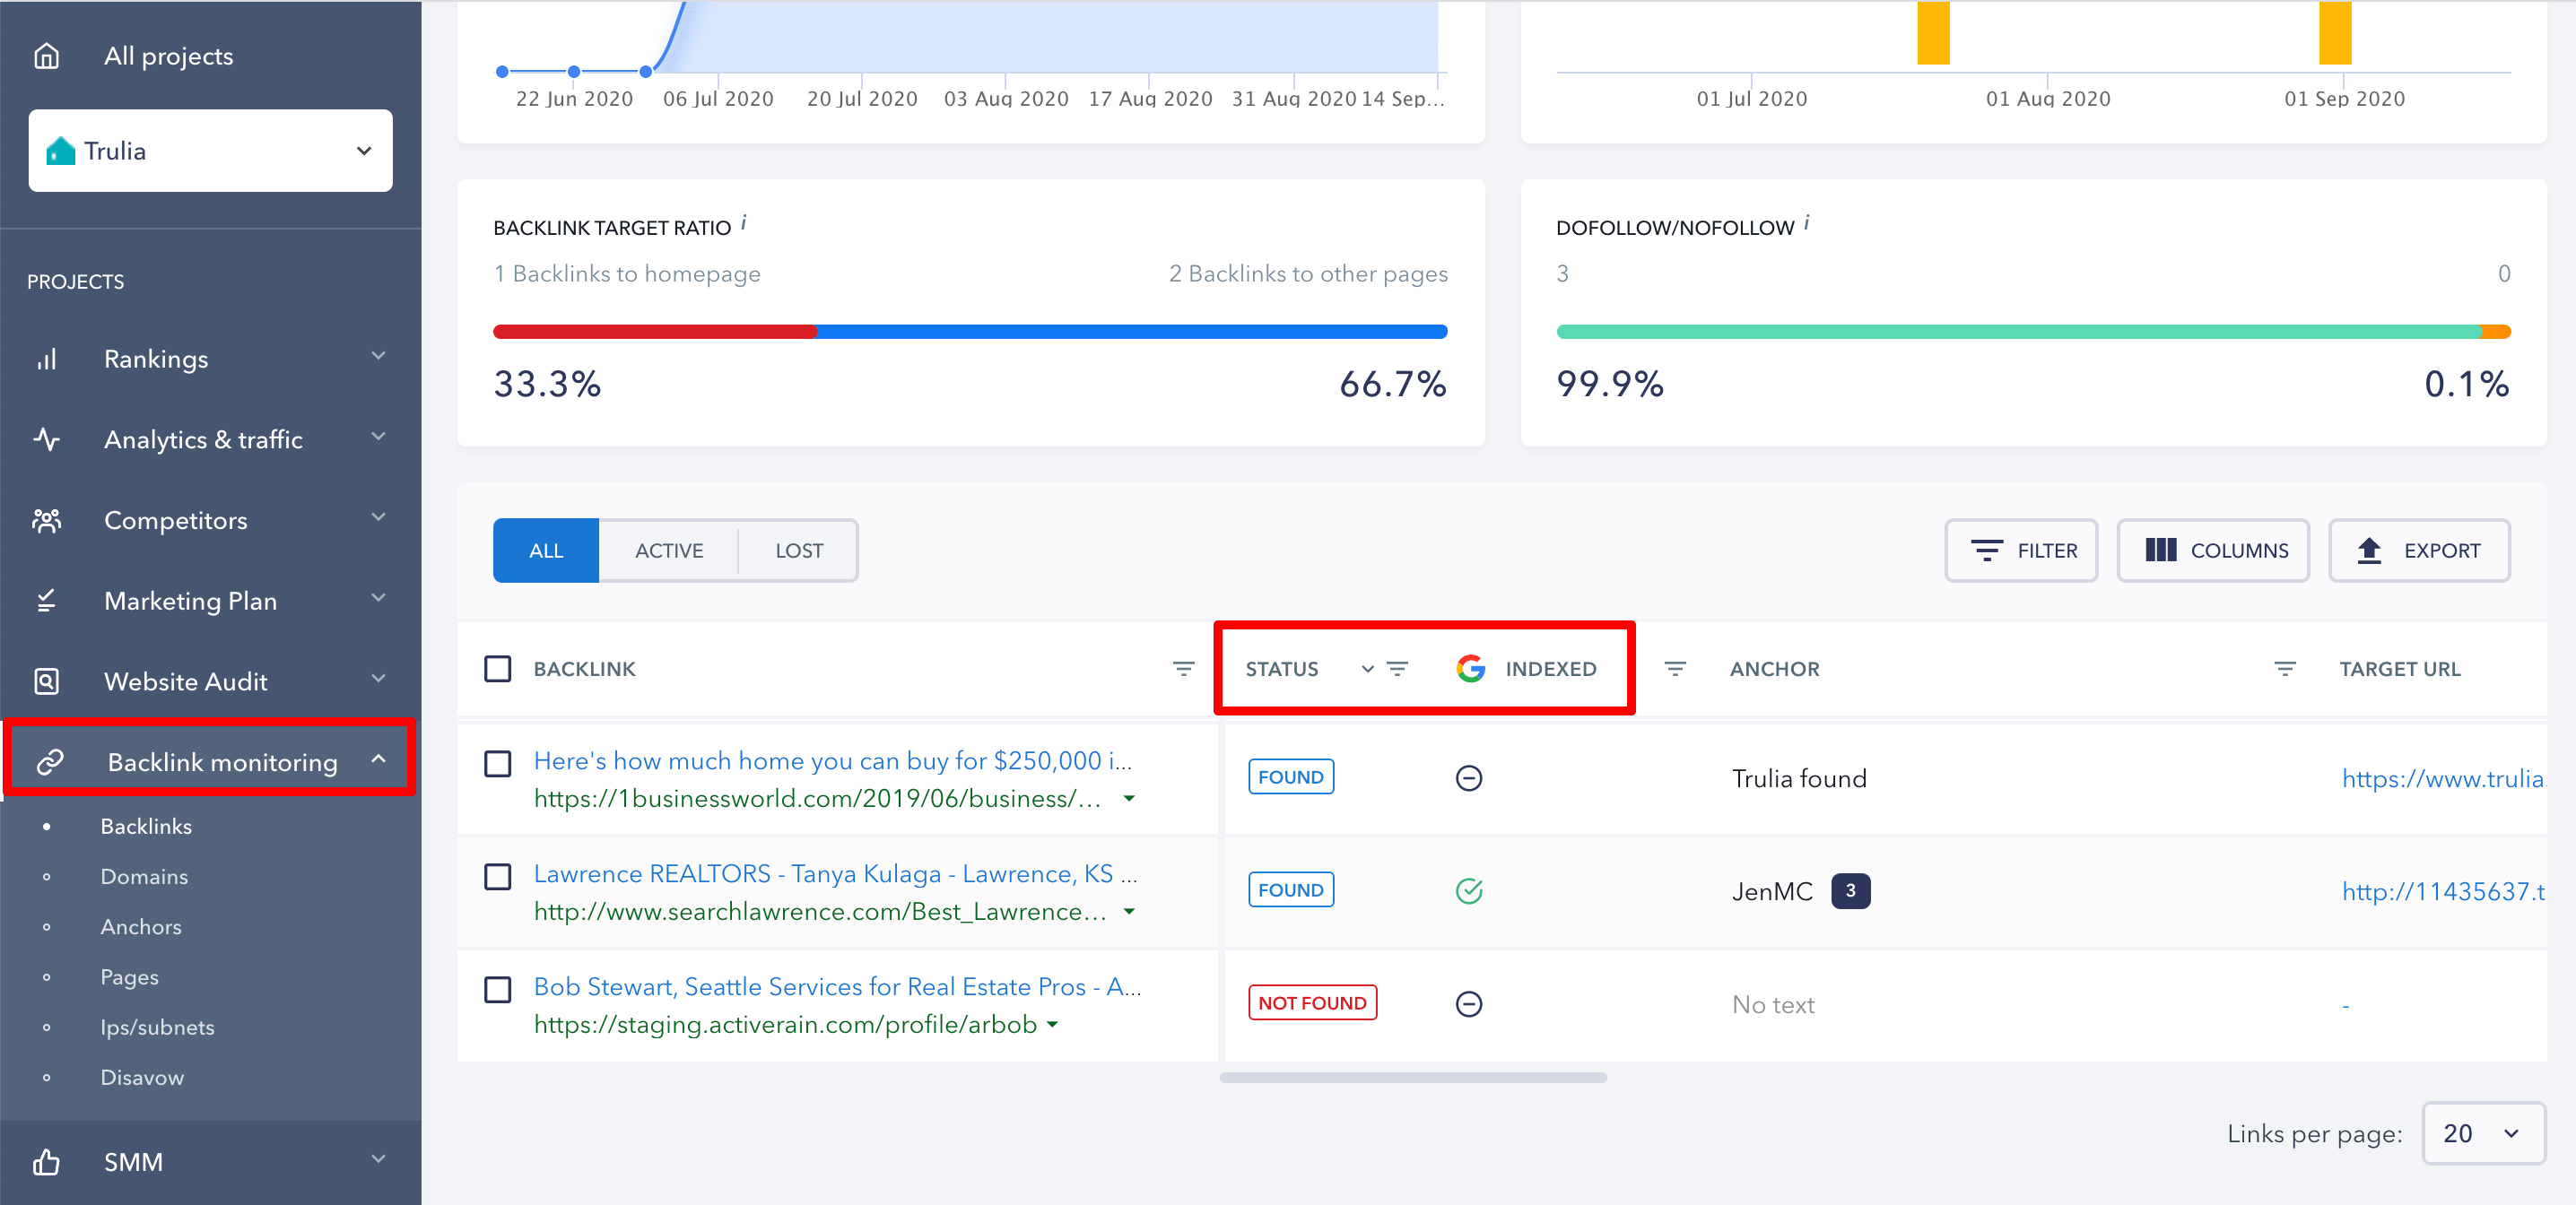Expand searchlawrence URL dropdown arrow
This screenshot has width=2576, height=1205.
(x=1129, y=912)
